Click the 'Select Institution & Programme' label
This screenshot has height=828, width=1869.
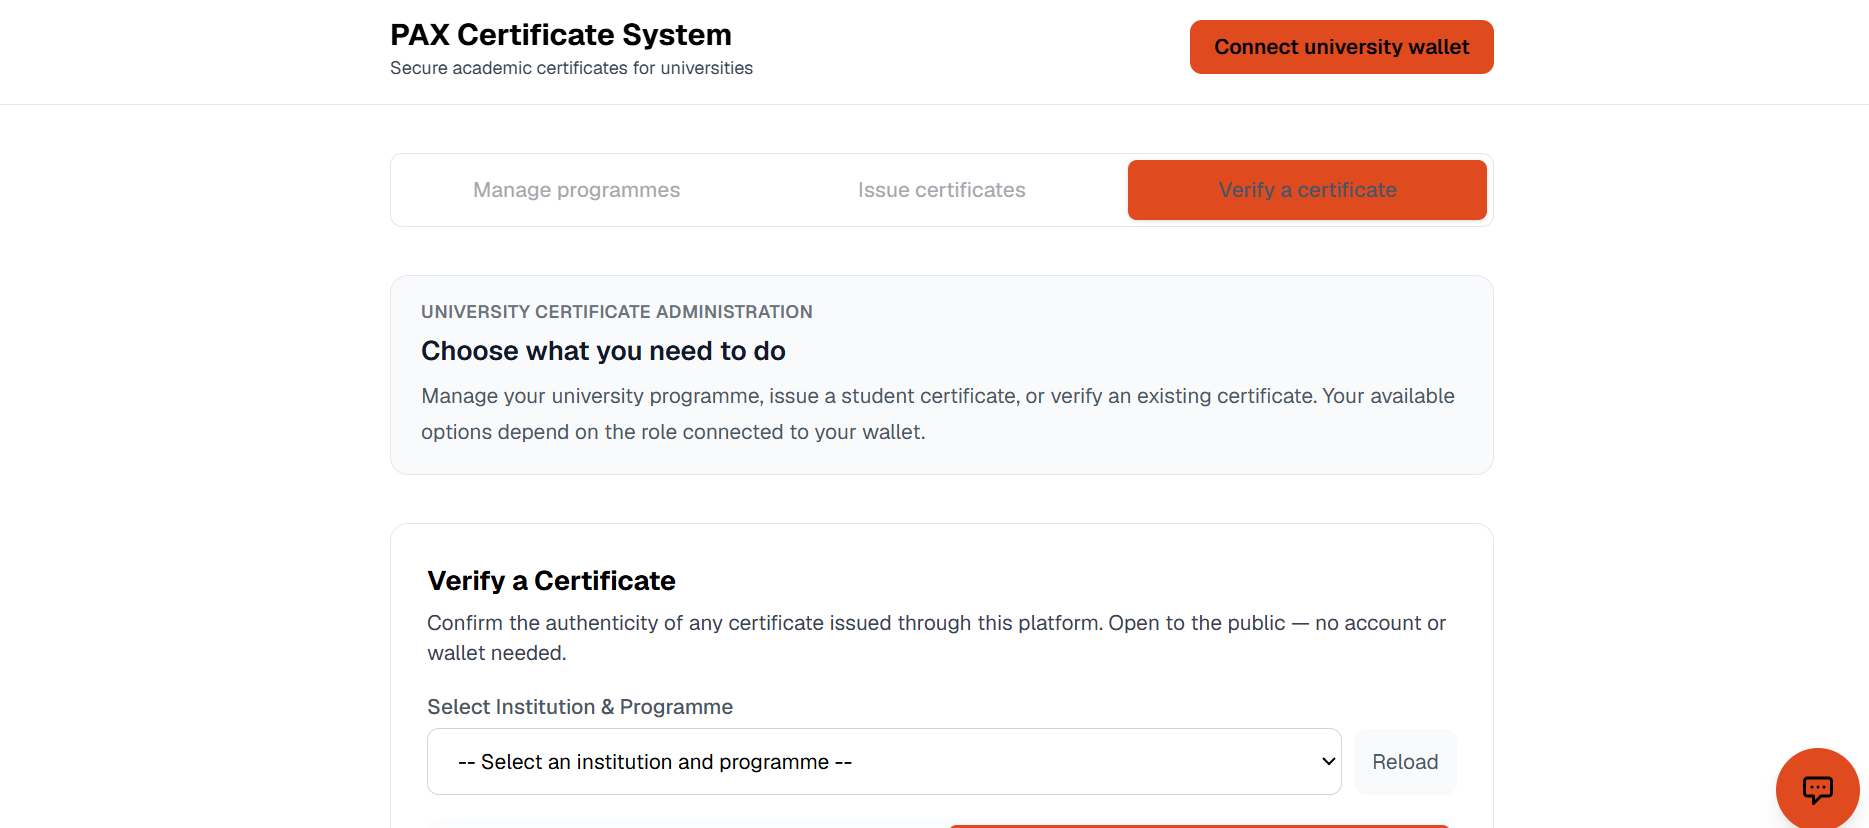point(580,707)
